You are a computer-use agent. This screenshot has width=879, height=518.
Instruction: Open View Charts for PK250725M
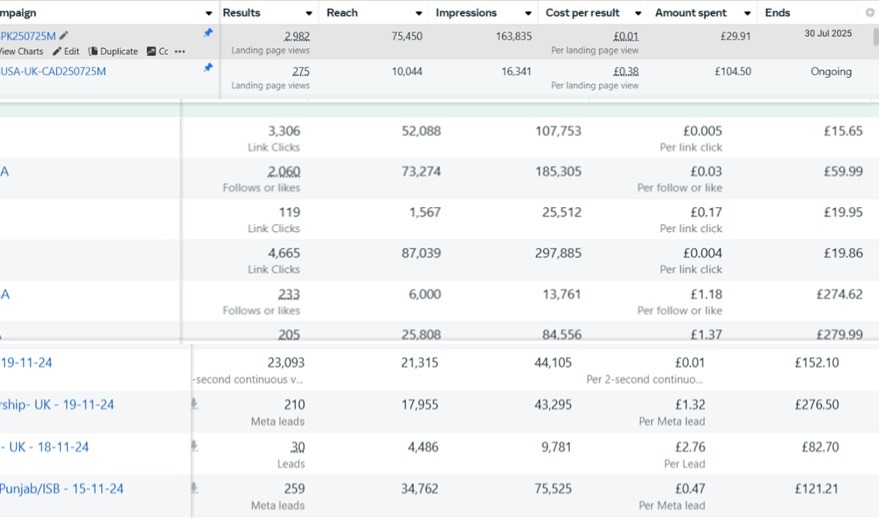21,52
